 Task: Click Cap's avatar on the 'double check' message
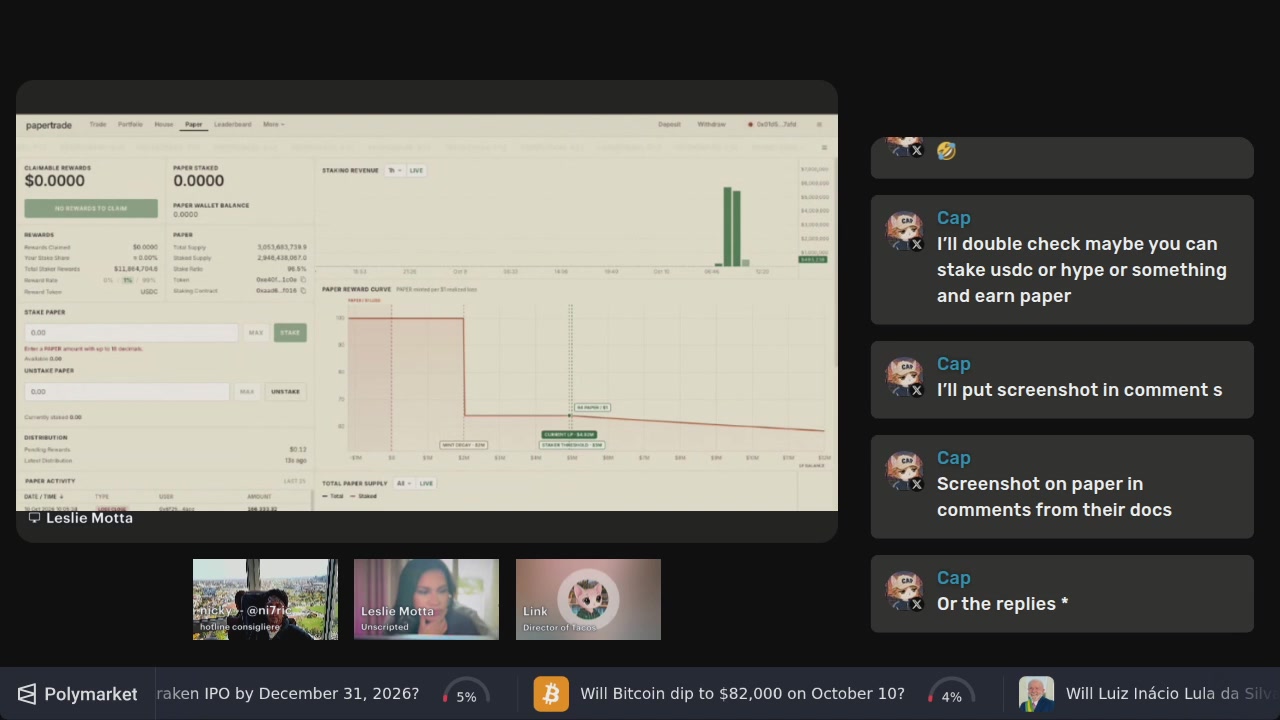click(x=905, y=231)
